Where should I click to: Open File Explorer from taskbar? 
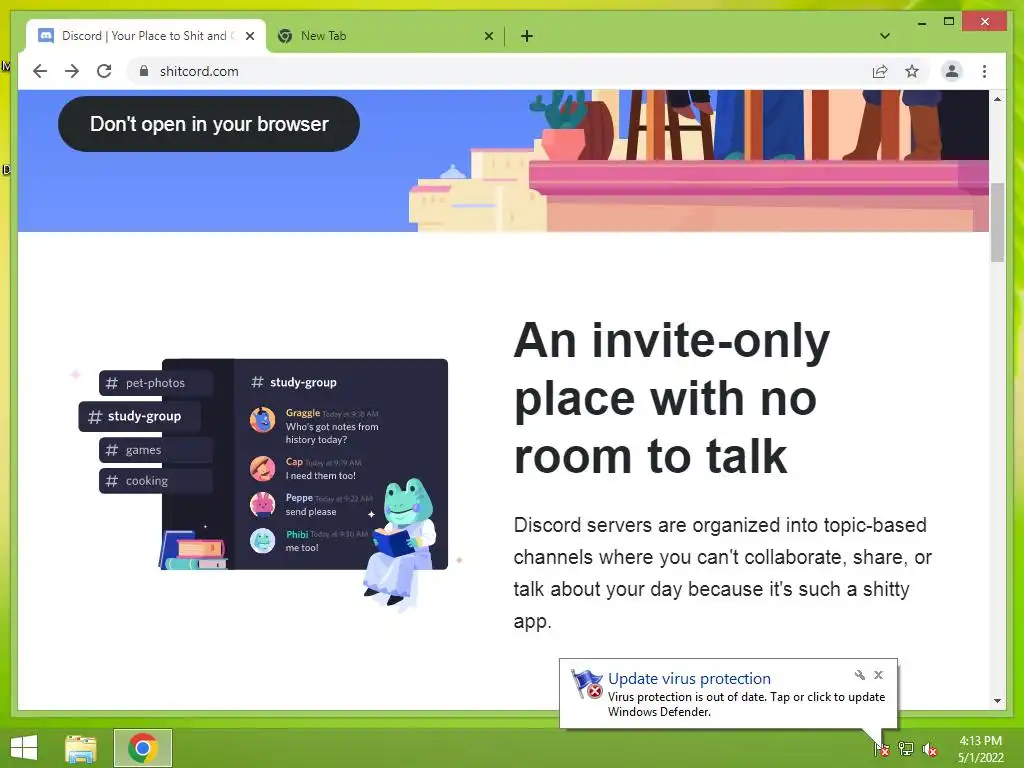click(81, 748)
